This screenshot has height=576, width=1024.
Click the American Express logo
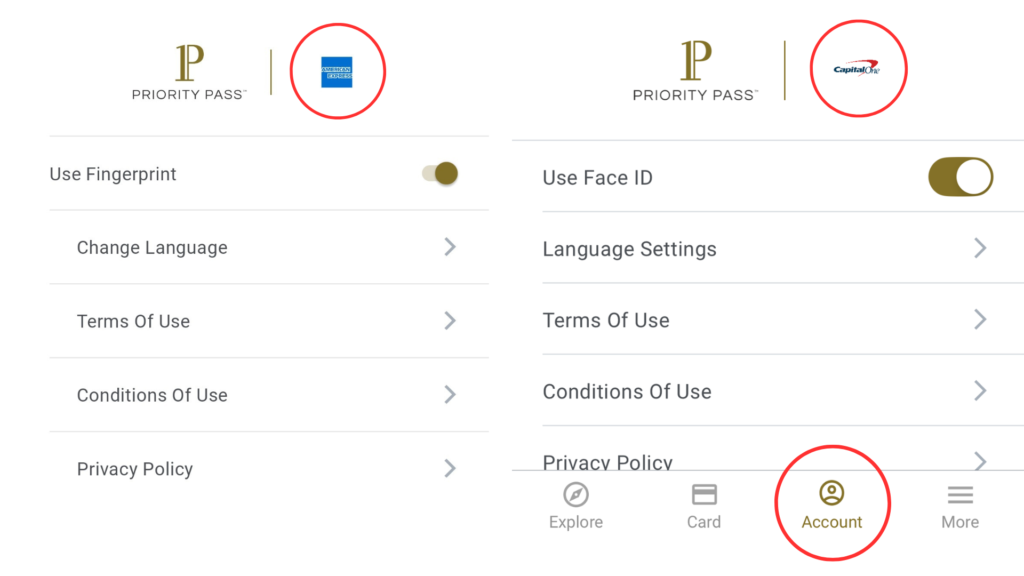coord(338,69)
